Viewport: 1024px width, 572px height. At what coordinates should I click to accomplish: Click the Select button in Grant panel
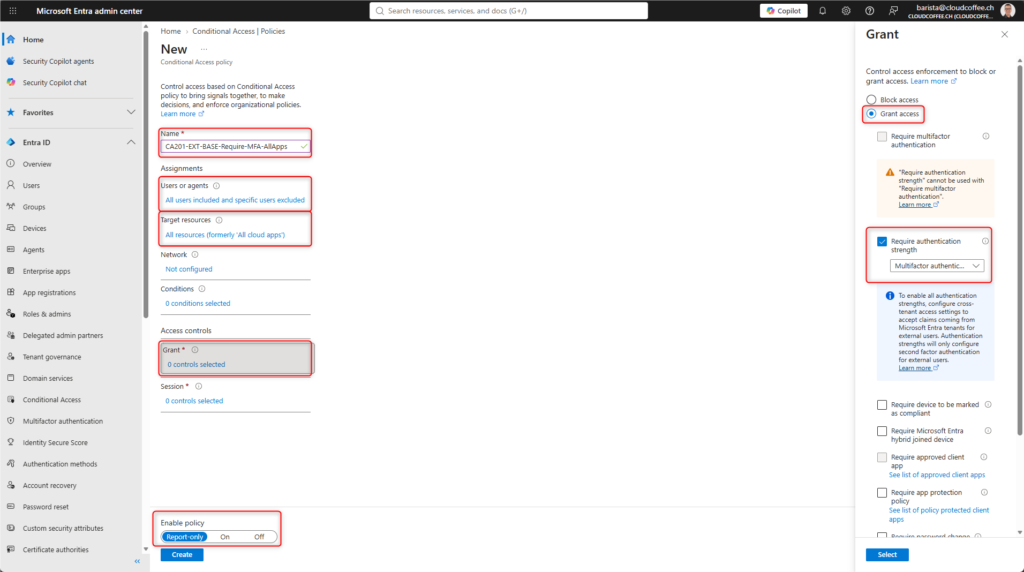(887, 554)
